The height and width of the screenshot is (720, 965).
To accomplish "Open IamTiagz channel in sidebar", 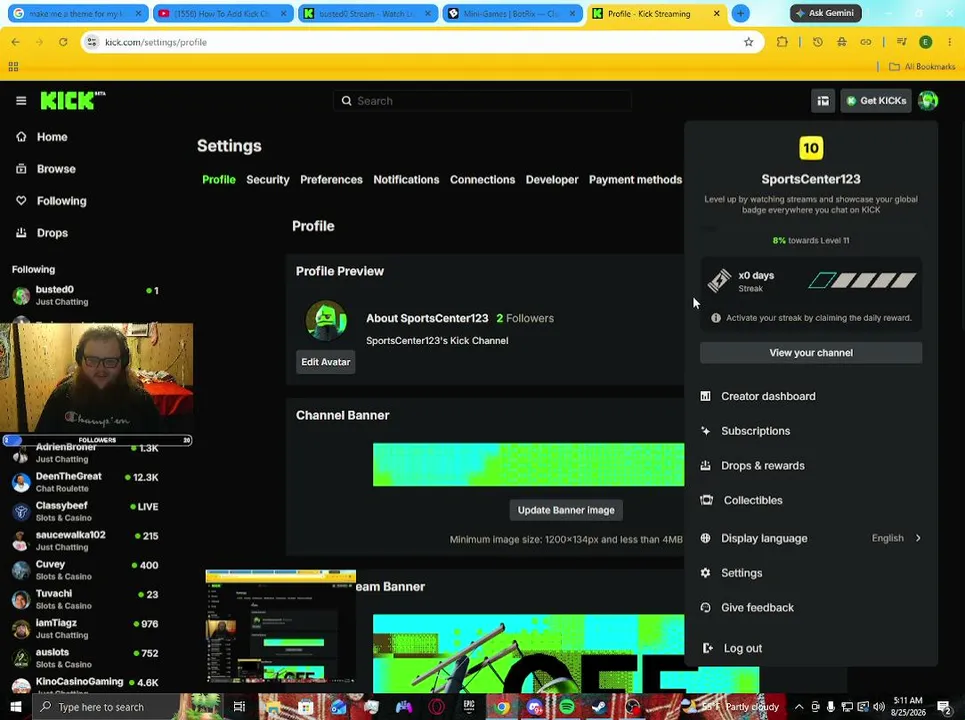I will point(86,628).
